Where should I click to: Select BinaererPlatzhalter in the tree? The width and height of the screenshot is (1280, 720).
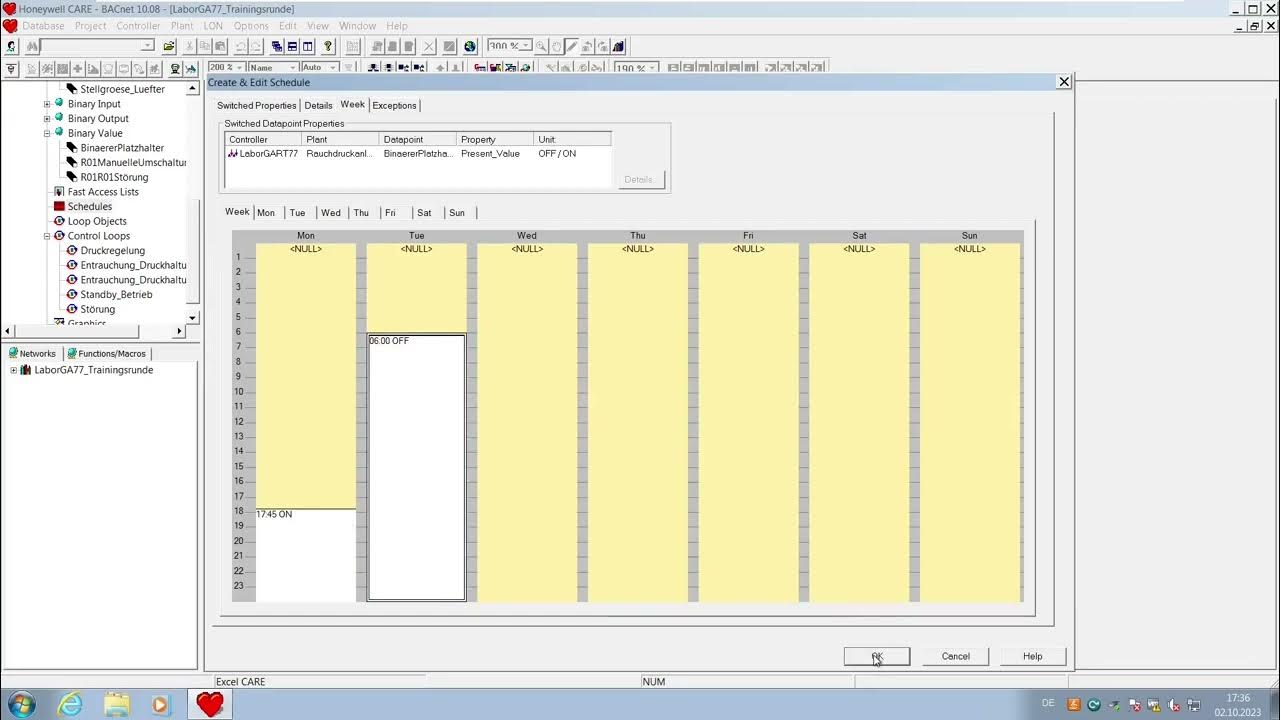click(x=122, y=148)
